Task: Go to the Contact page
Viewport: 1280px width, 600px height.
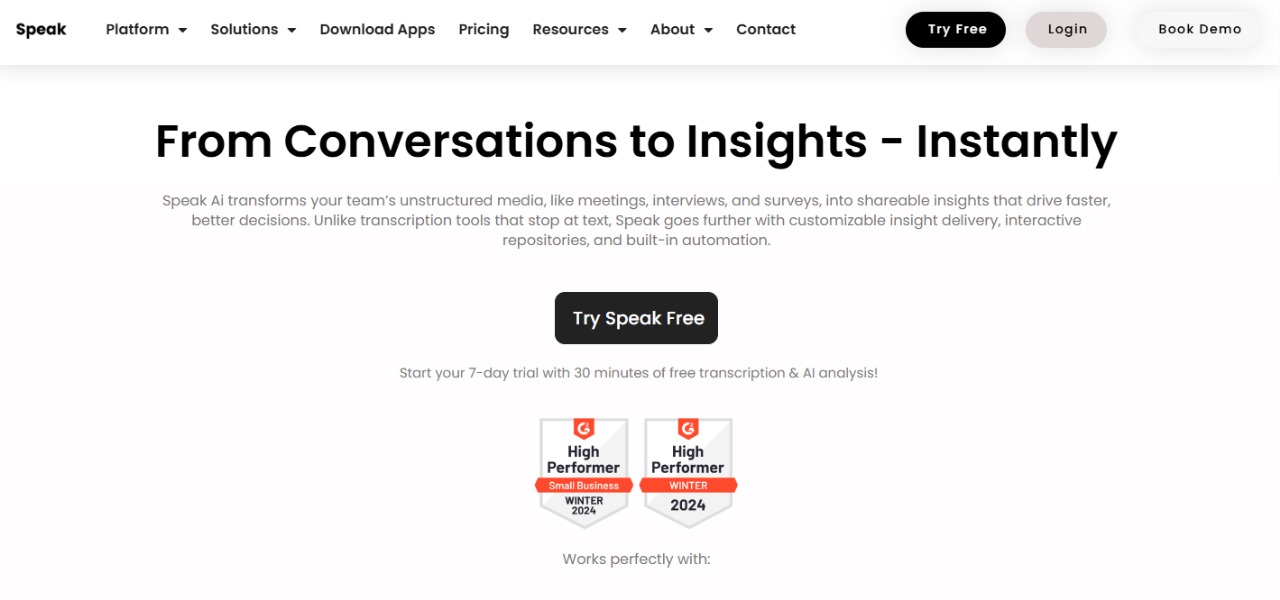Action: coord(766,29)
